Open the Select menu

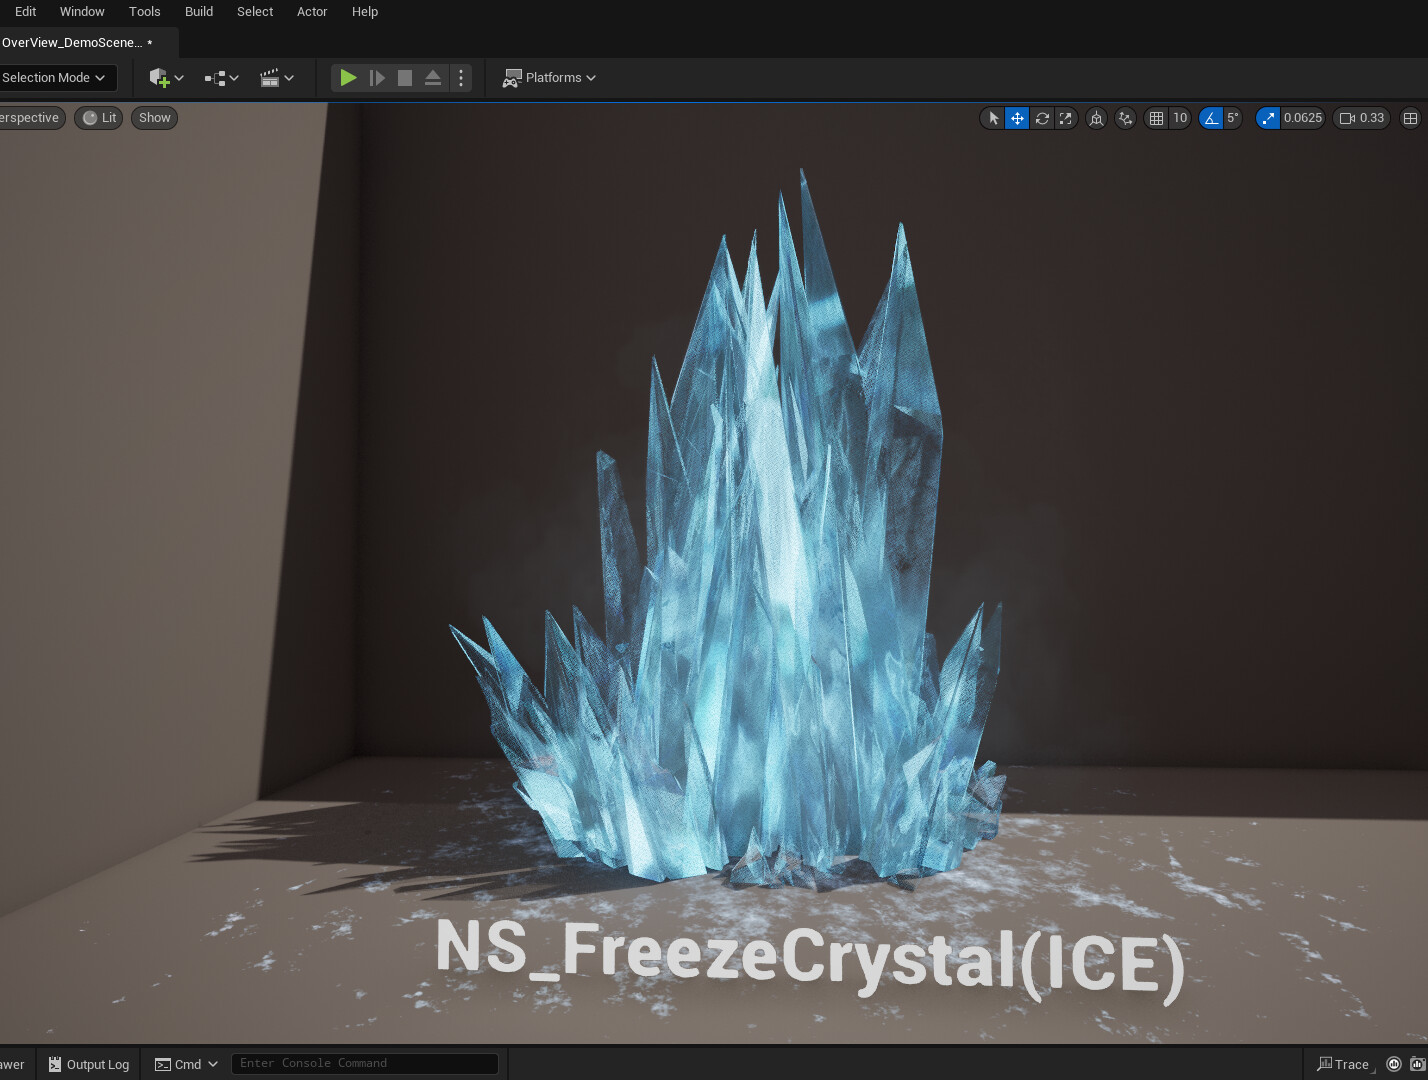(255, 12)
